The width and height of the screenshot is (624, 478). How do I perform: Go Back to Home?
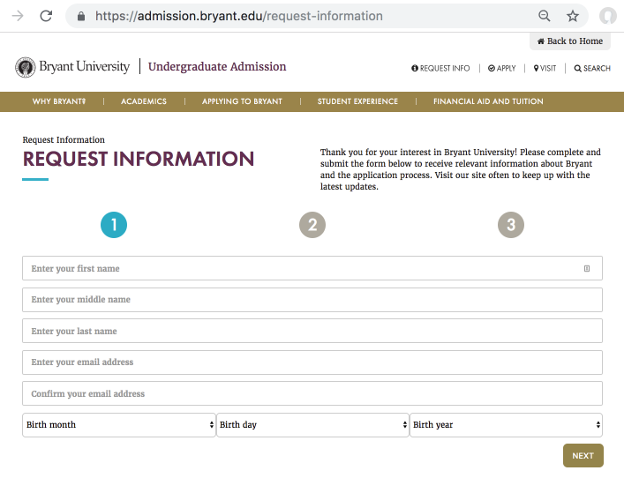pos(570,41)
